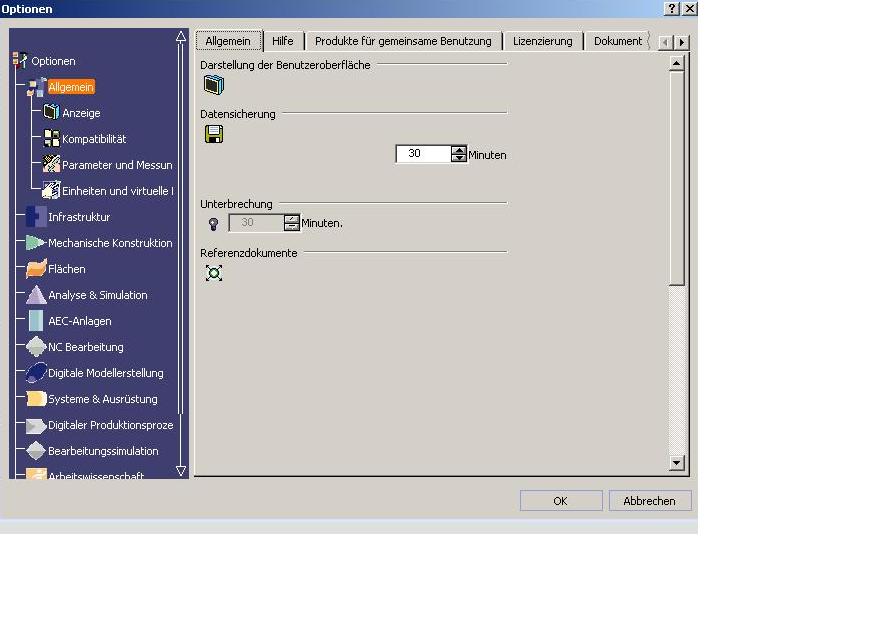This screenshot has height=621, width=879.
Task: Click Unterbrechung spinner up arrow
Action: click(x=292, y=219)
